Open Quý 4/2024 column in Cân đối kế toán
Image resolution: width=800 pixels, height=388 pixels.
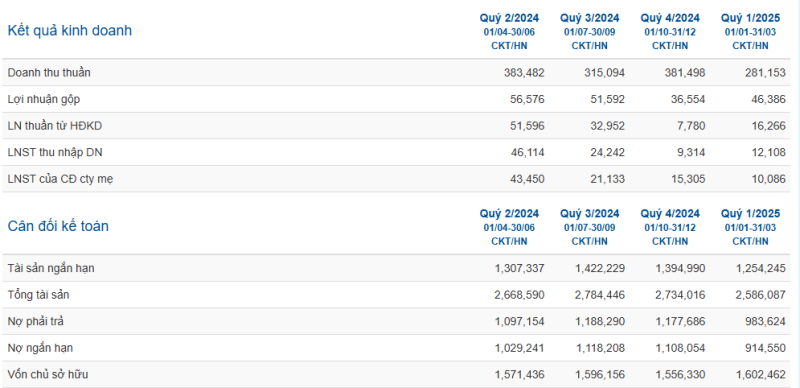coord(670,213)
